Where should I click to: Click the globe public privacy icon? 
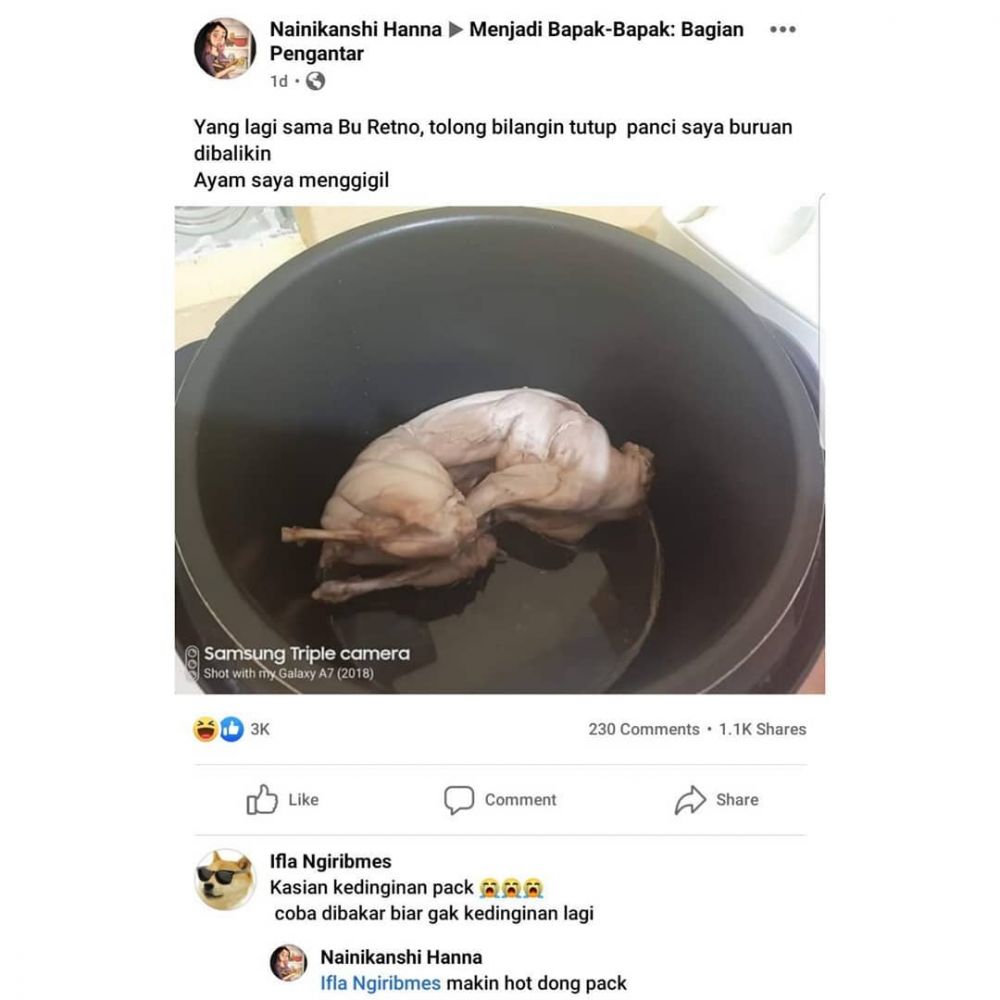click(315, 81)
